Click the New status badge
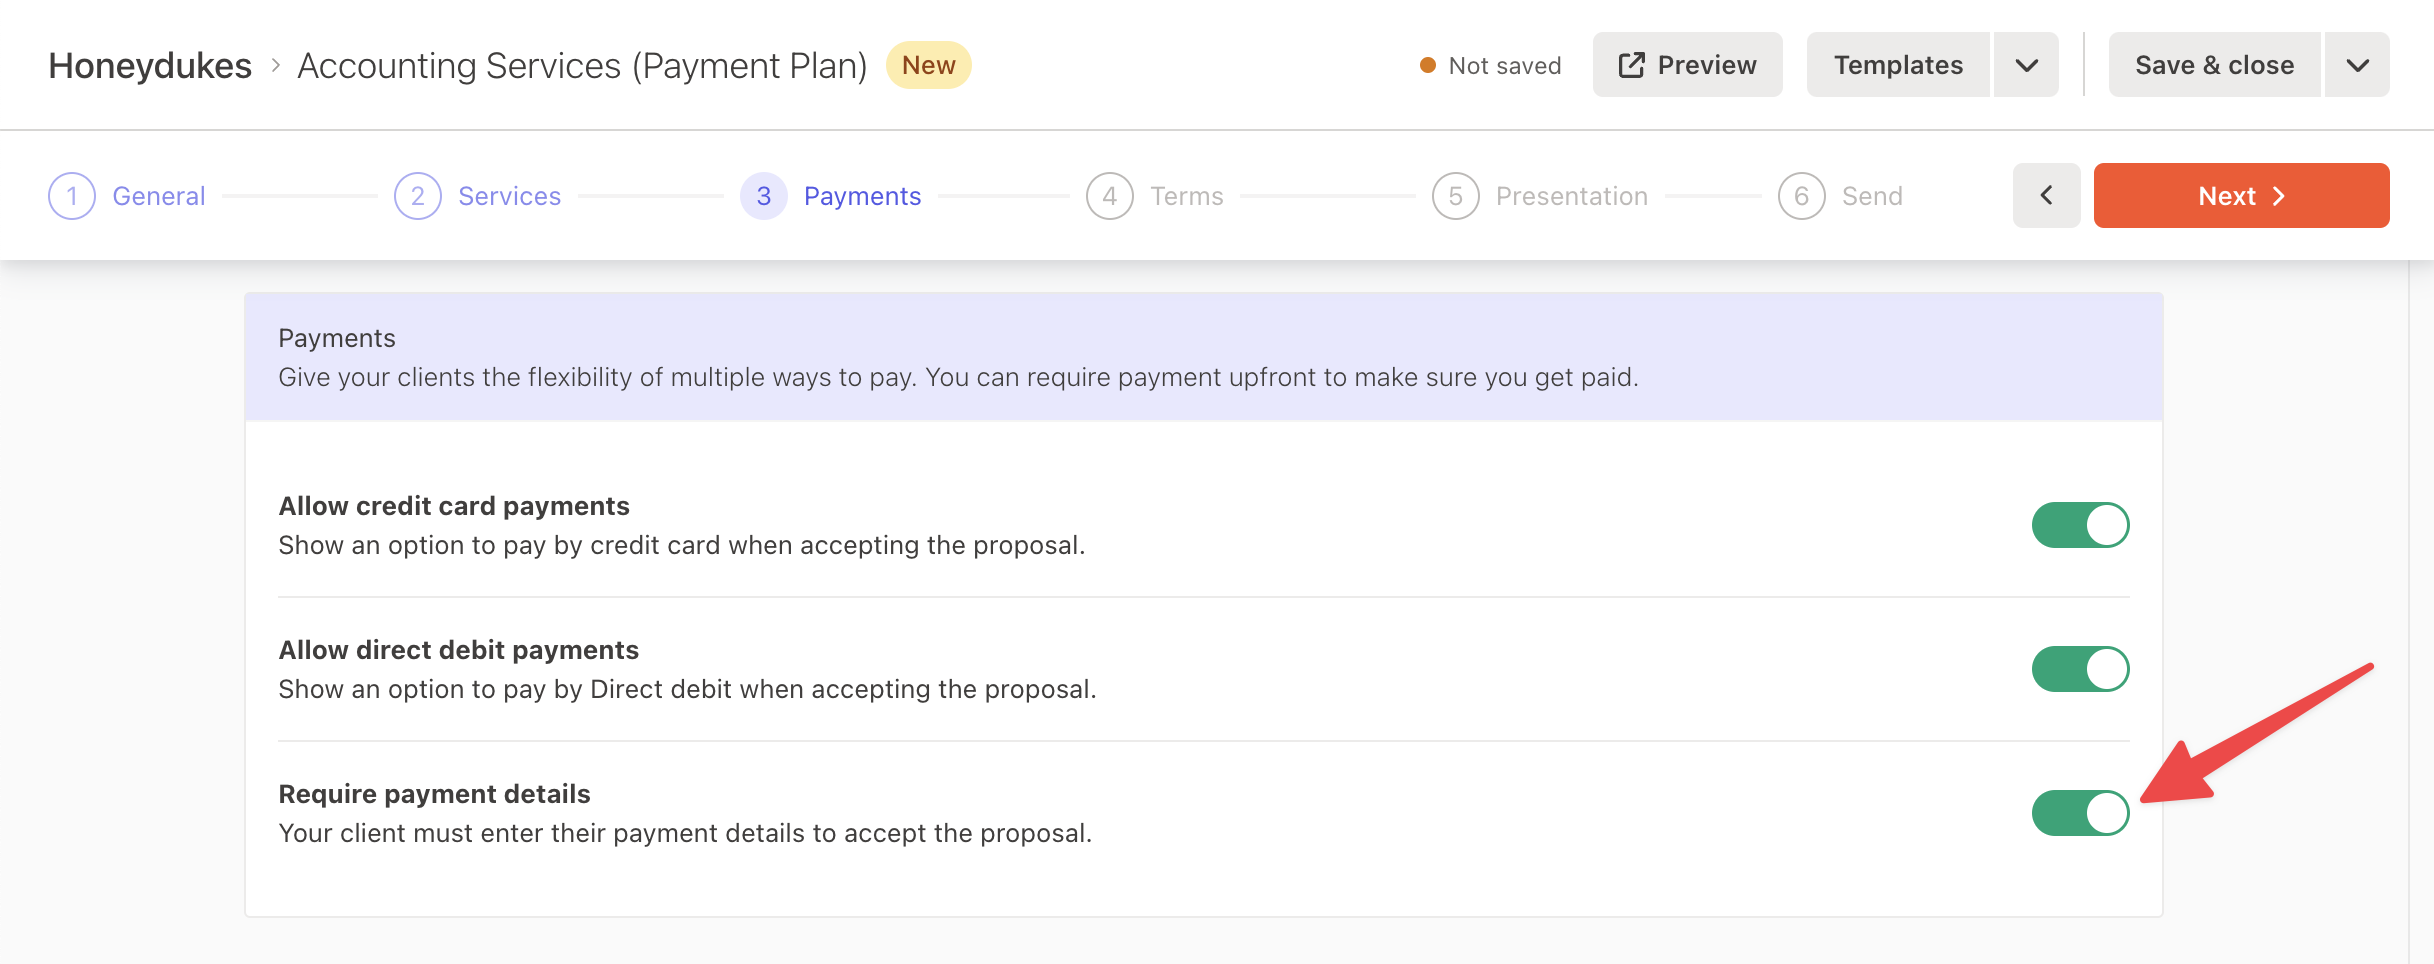This screenshot has height=964, width=2434. coord(928,65)
